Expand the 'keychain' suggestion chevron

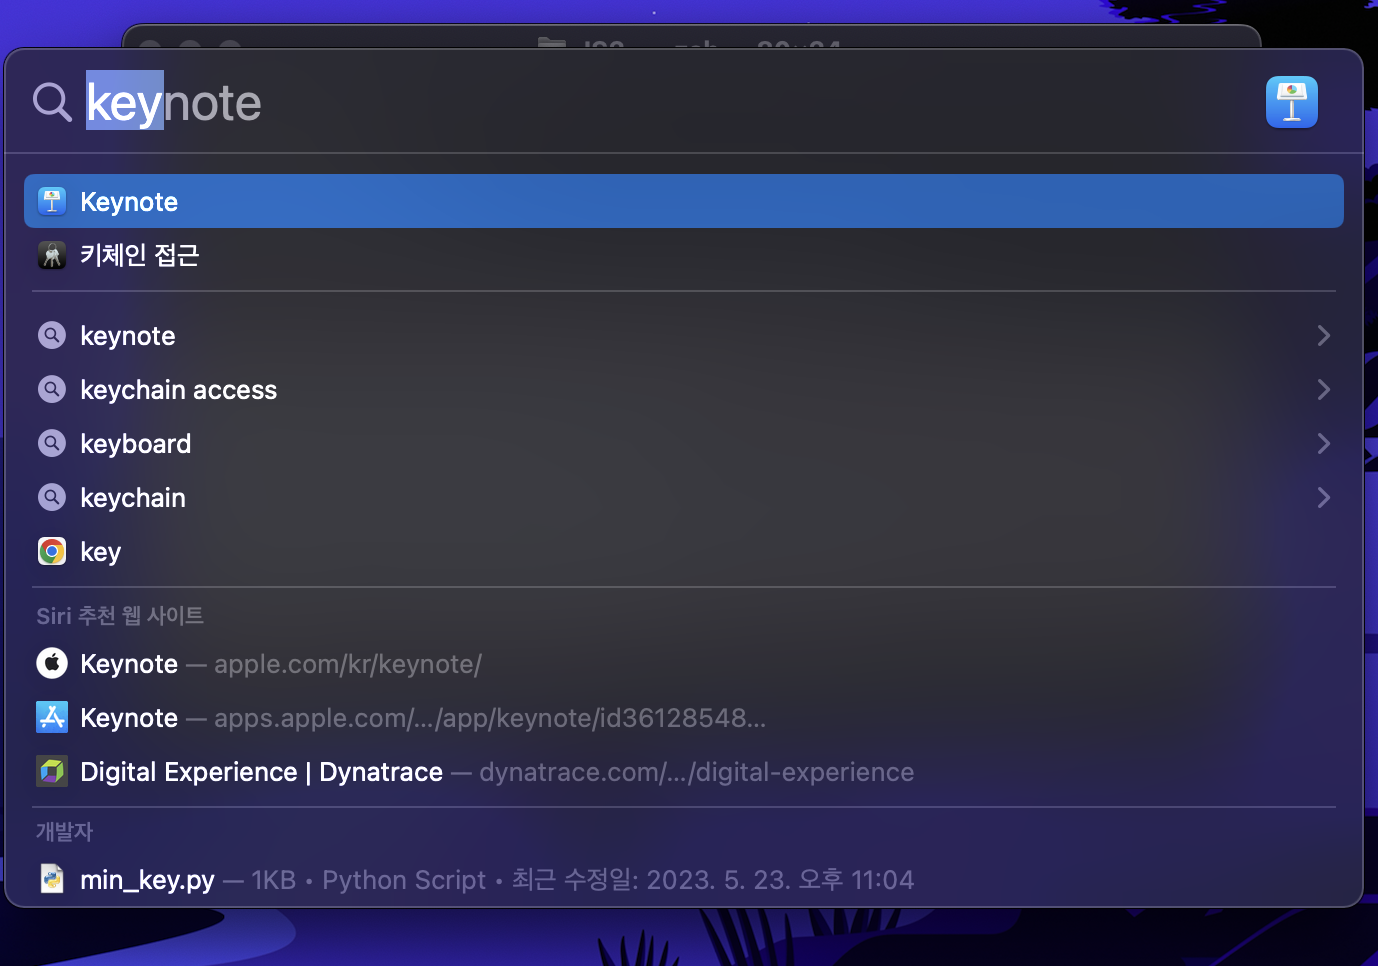[1323, 497]
